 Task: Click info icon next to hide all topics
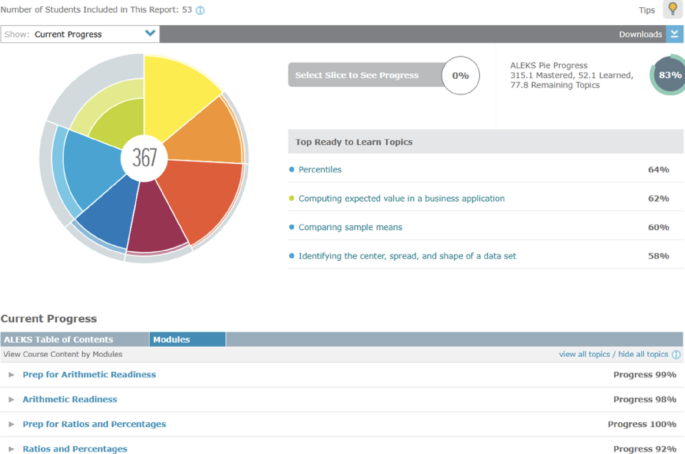(677, 354)
